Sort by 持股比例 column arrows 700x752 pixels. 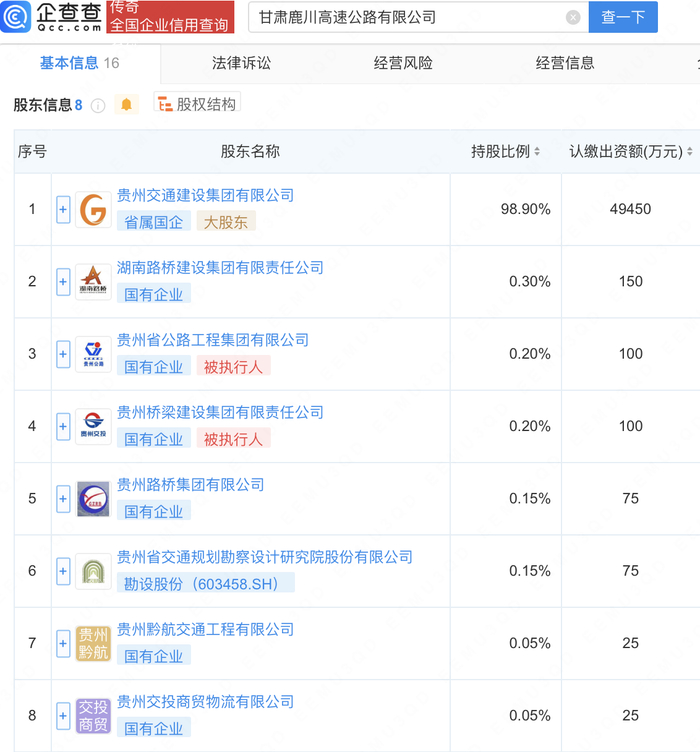pyautogui.click(x=537, y=152)
